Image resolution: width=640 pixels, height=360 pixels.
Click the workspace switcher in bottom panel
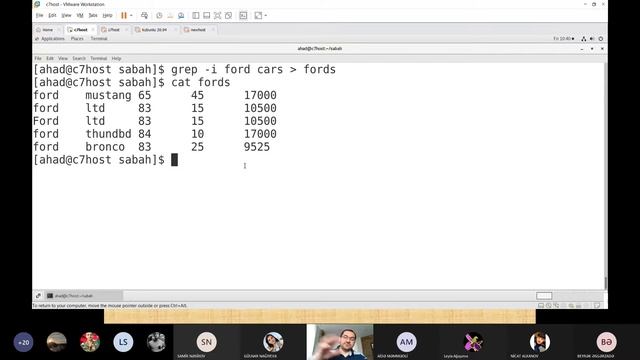point(544,296)
